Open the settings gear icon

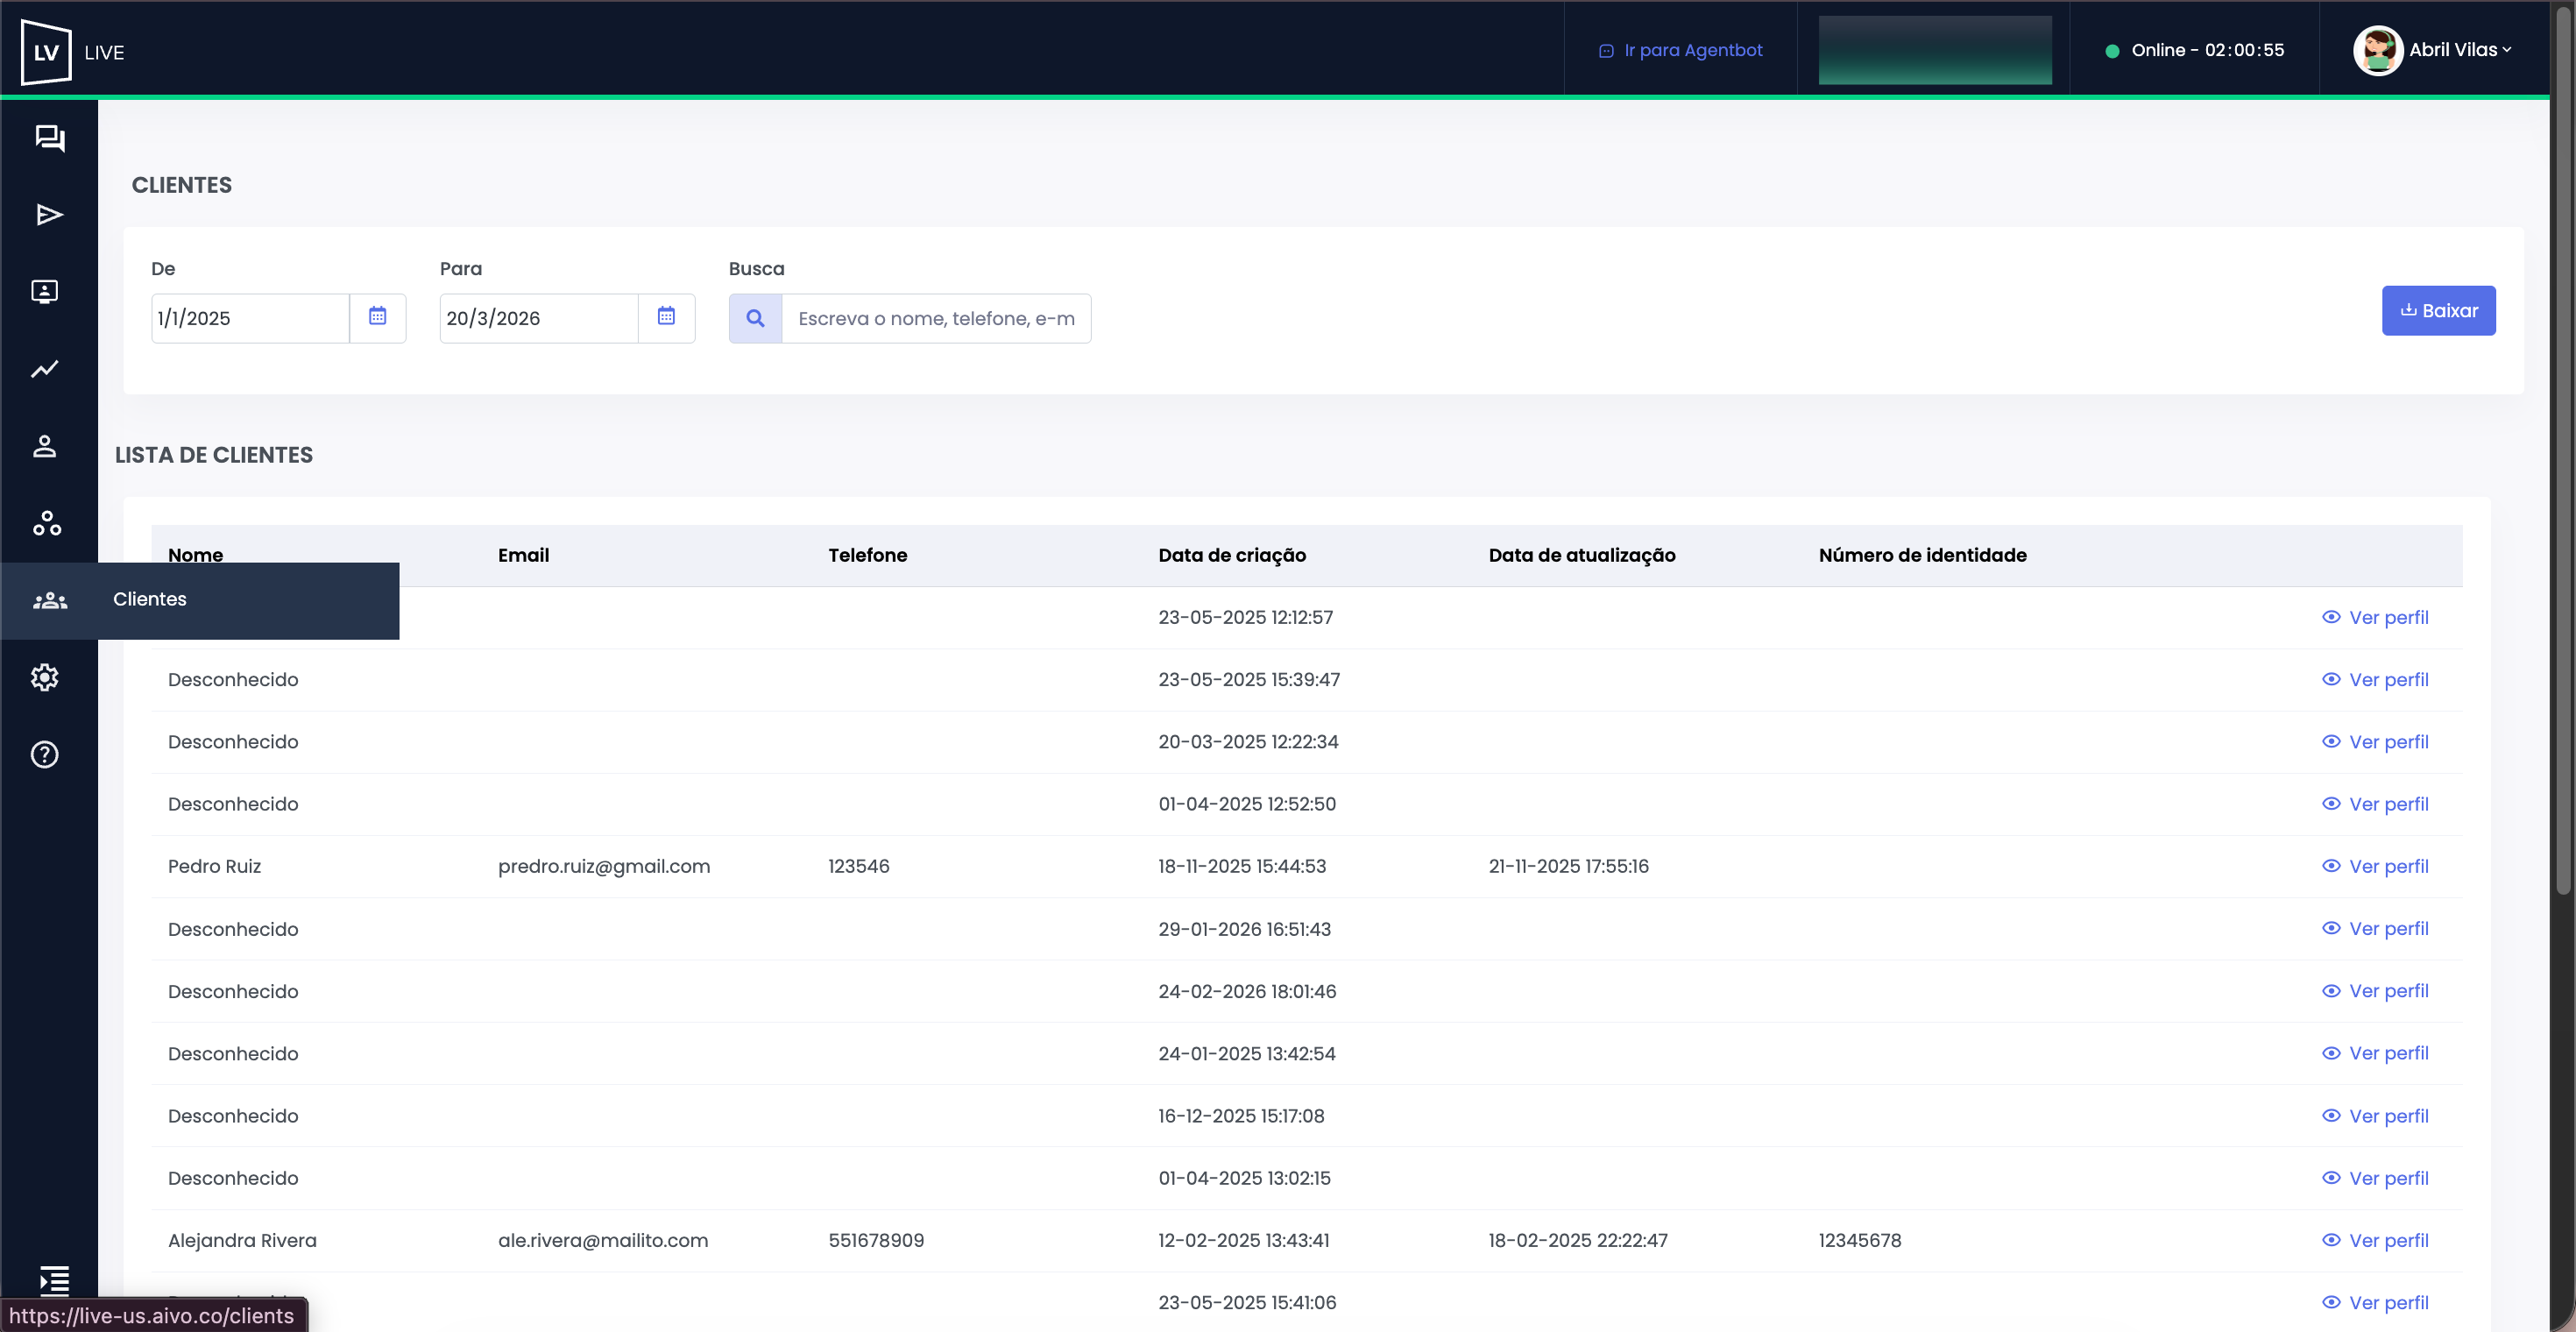coord(45,677)
